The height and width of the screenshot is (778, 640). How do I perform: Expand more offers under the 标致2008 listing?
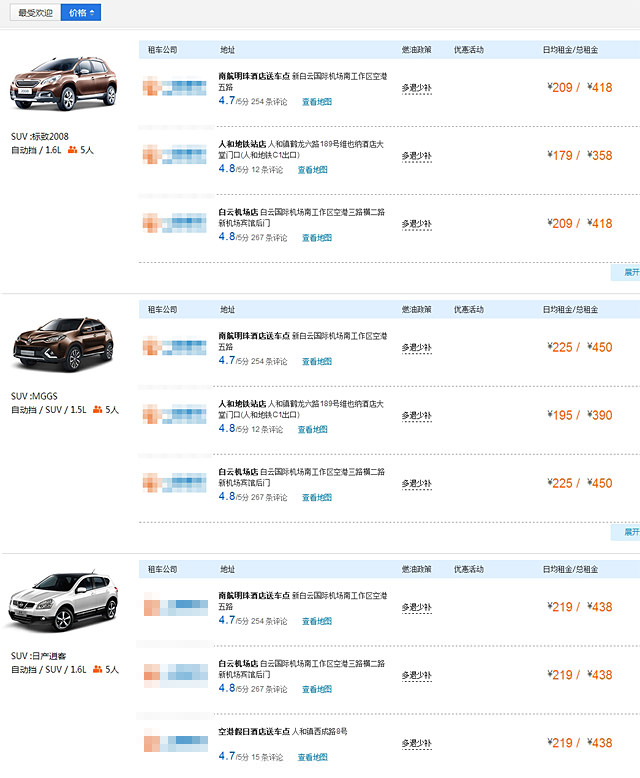tap(629, 272)
